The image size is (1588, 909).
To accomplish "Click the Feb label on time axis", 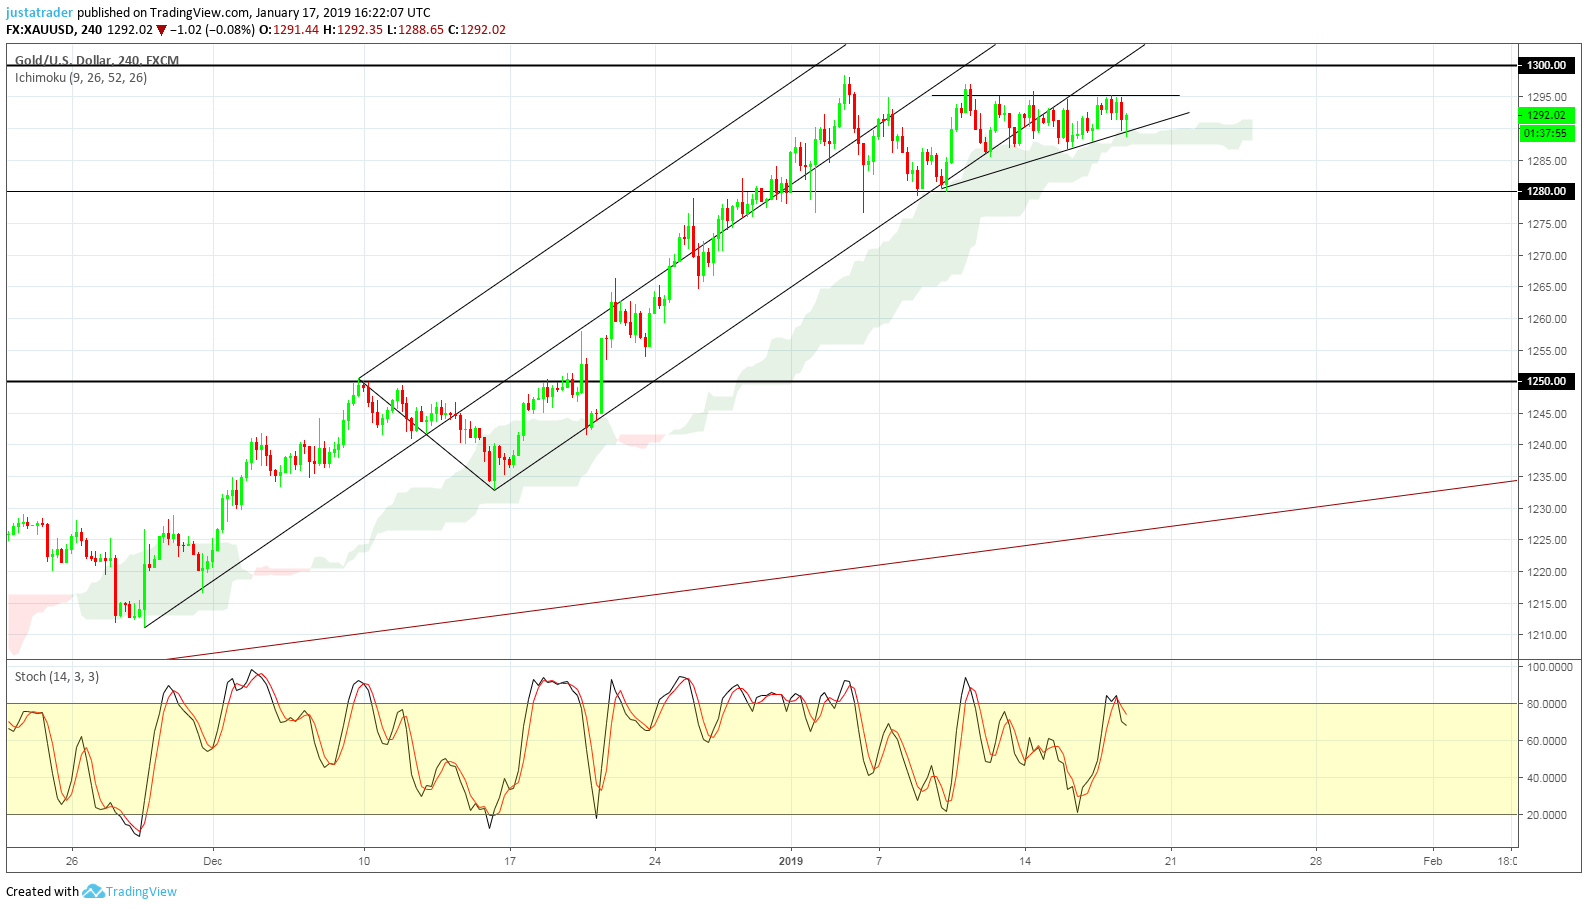I will click(1433, 861).
